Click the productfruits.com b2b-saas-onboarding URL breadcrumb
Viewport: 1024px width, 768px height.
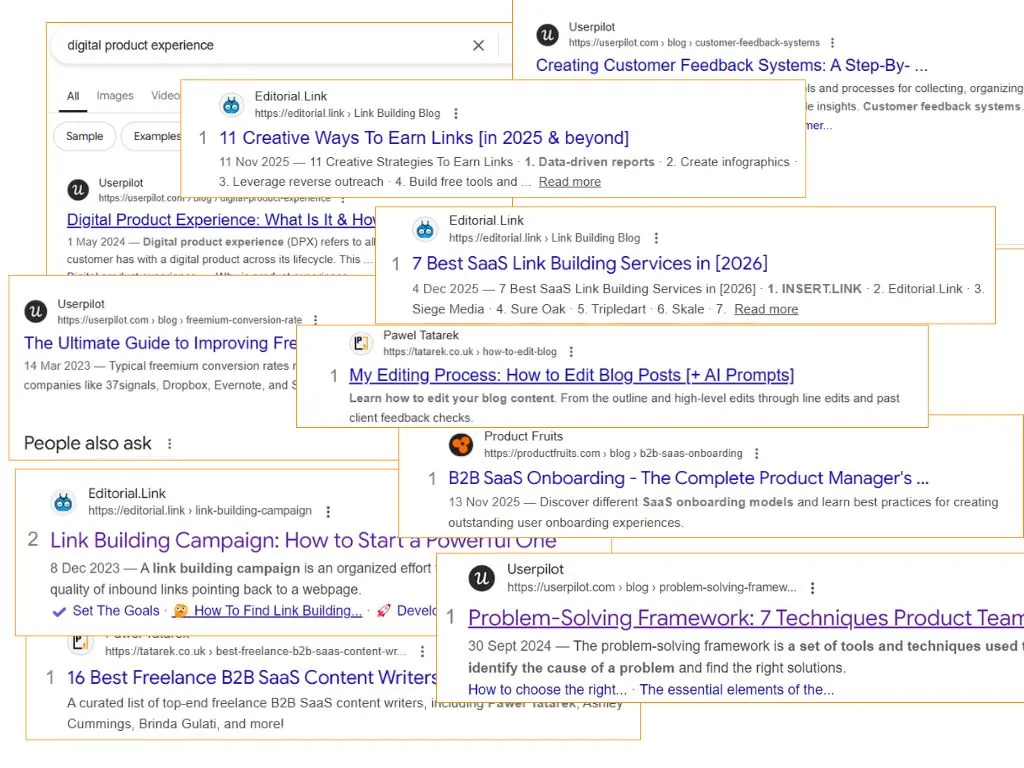pos(613,453)
